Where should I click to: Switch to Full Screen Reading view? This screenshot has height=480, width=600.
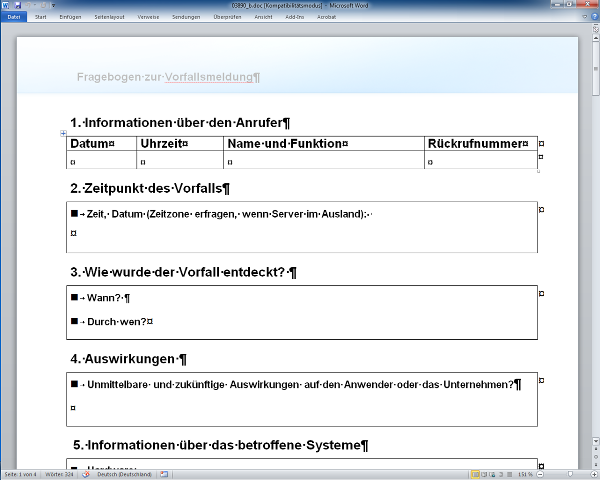point(485,473)
